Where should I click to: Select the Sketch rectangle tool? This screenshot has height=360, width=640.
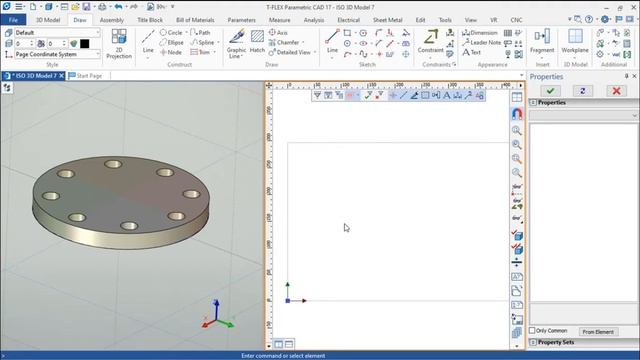[x=347, y=33]
